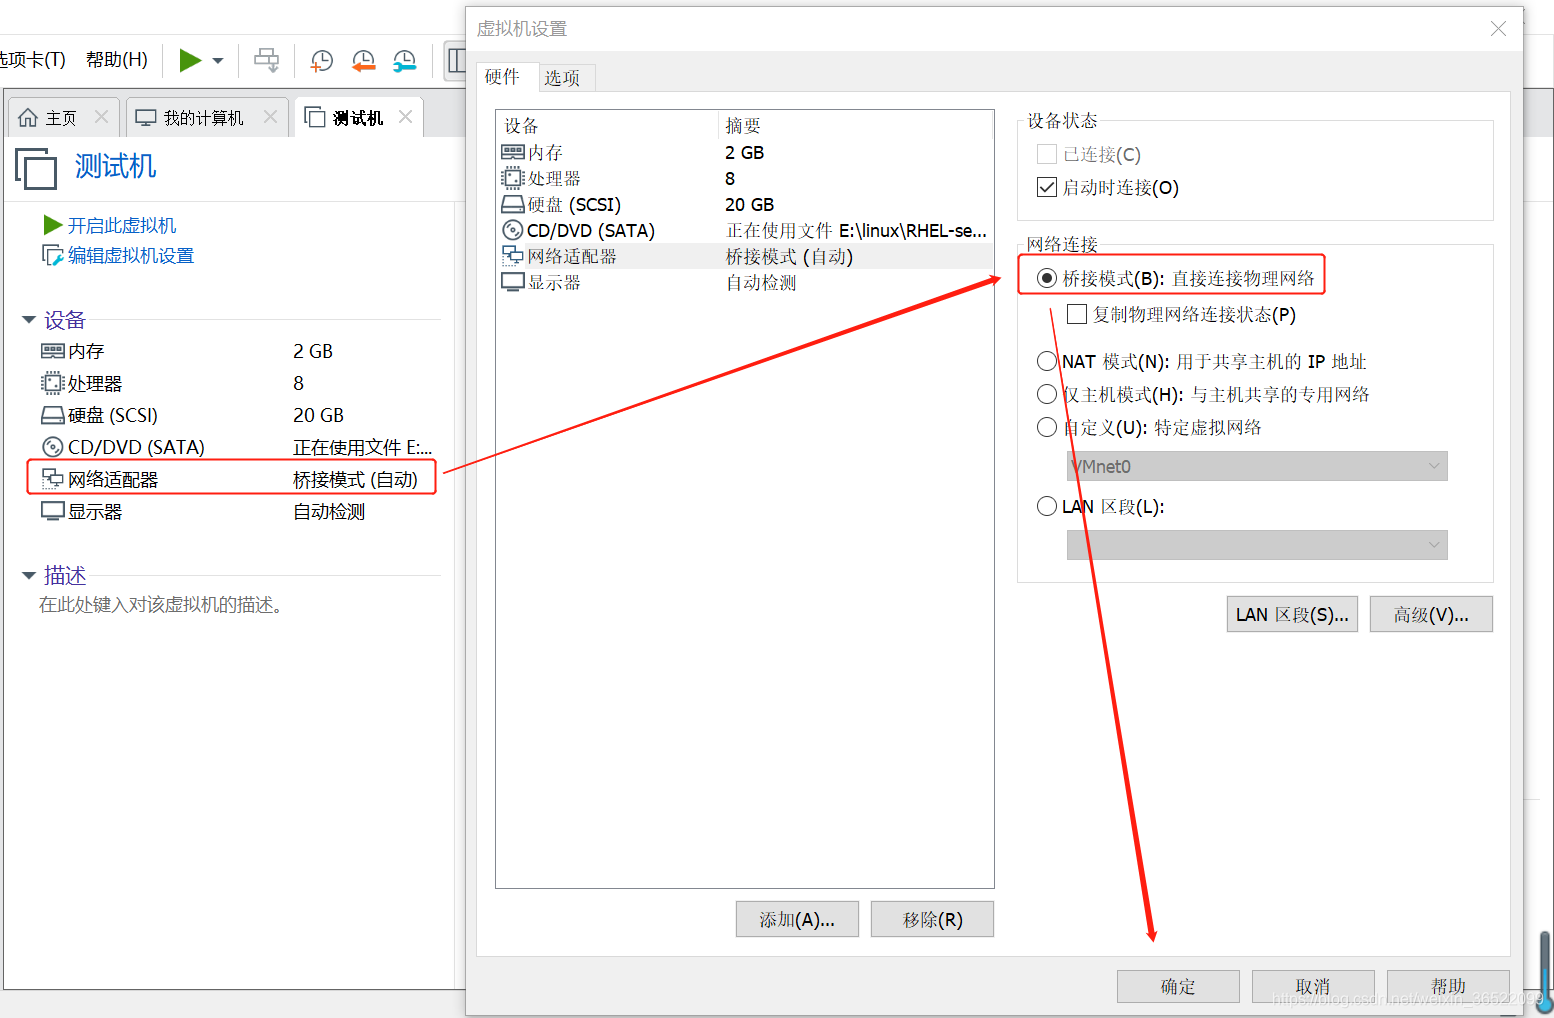
Task: Click 开启此虚拟机 link
Action: (122, 226)
